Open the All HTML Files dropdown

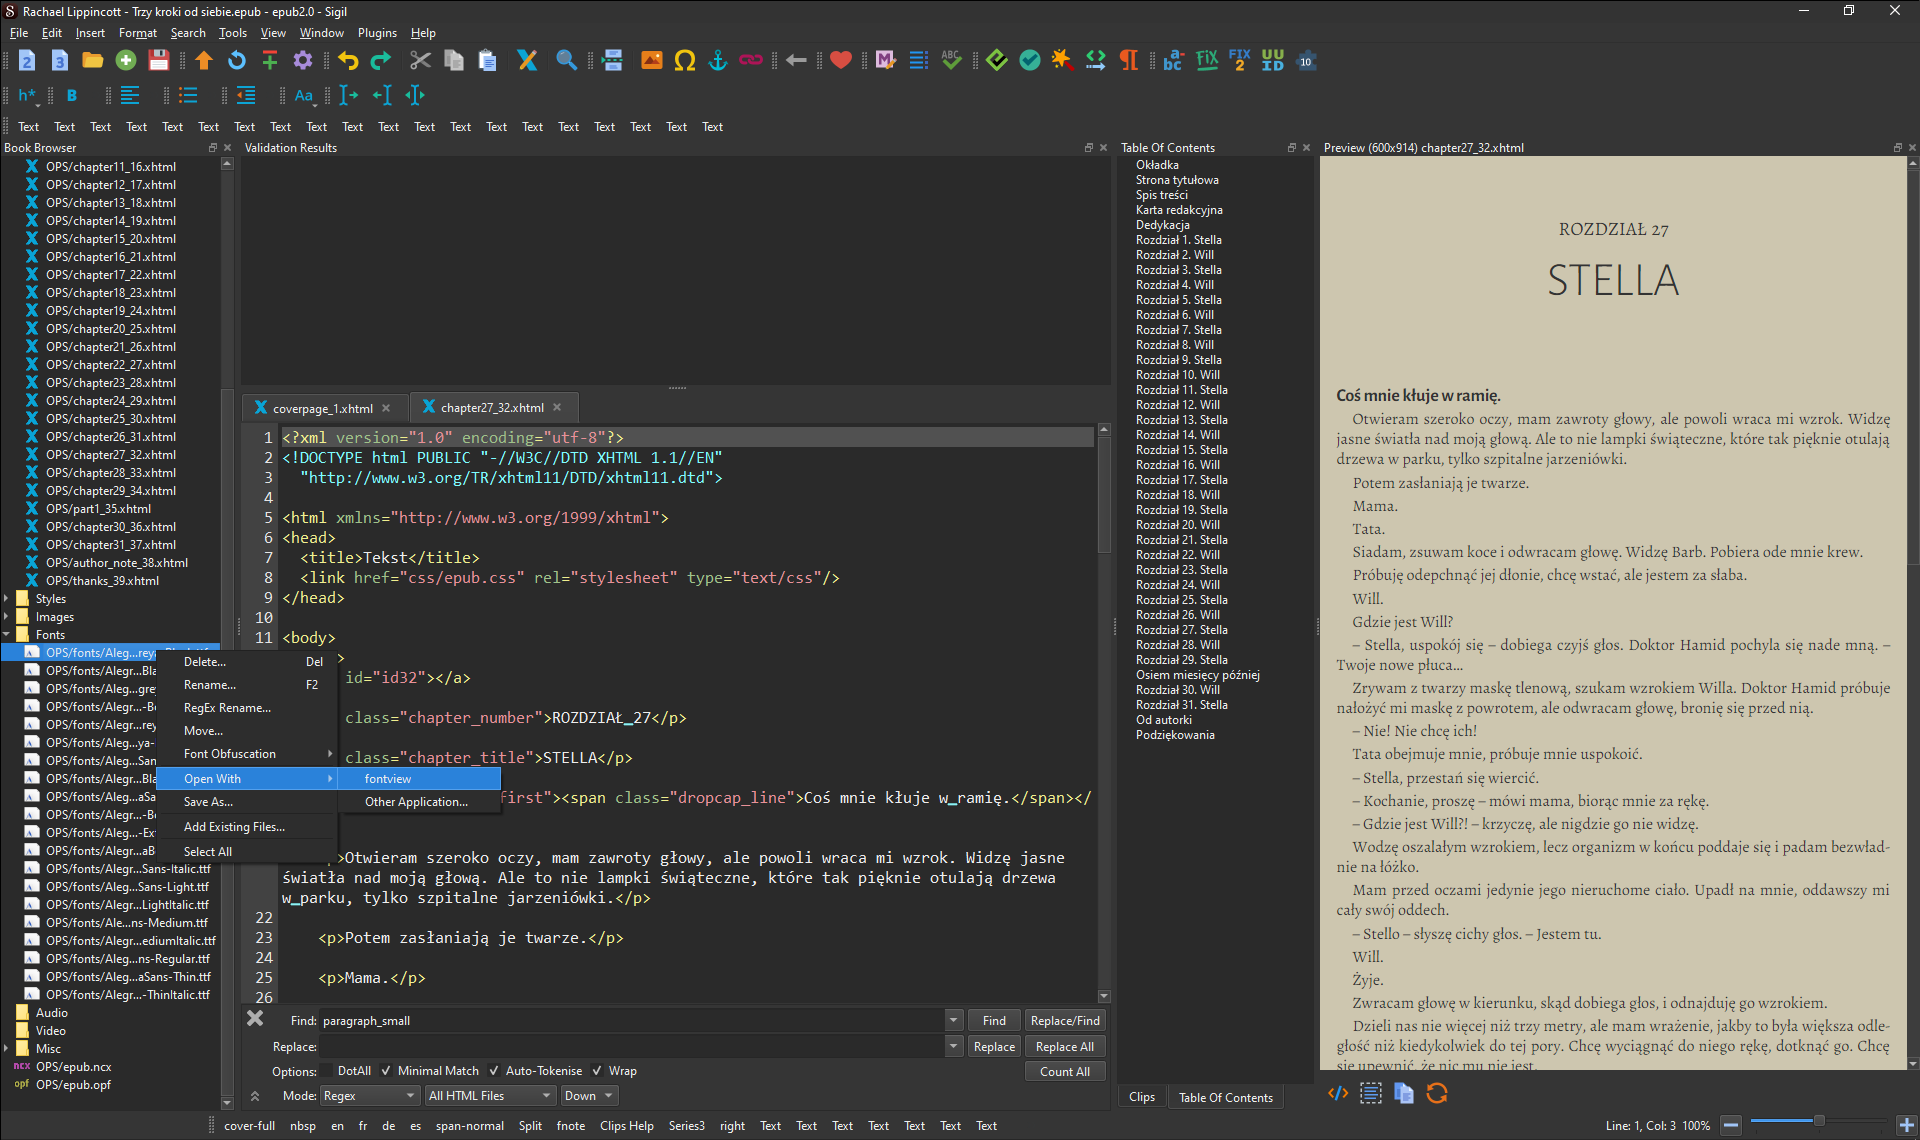coord(490,1096)
